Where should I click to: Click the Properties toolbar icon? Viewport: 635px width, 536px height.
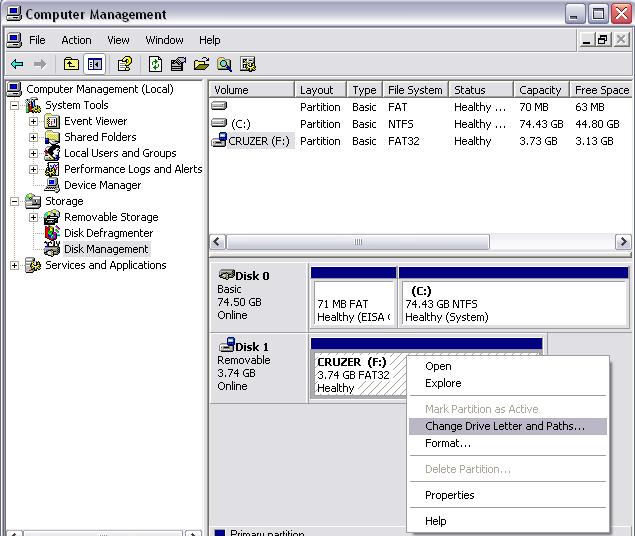pyautogui.click(x=179, y=65)
